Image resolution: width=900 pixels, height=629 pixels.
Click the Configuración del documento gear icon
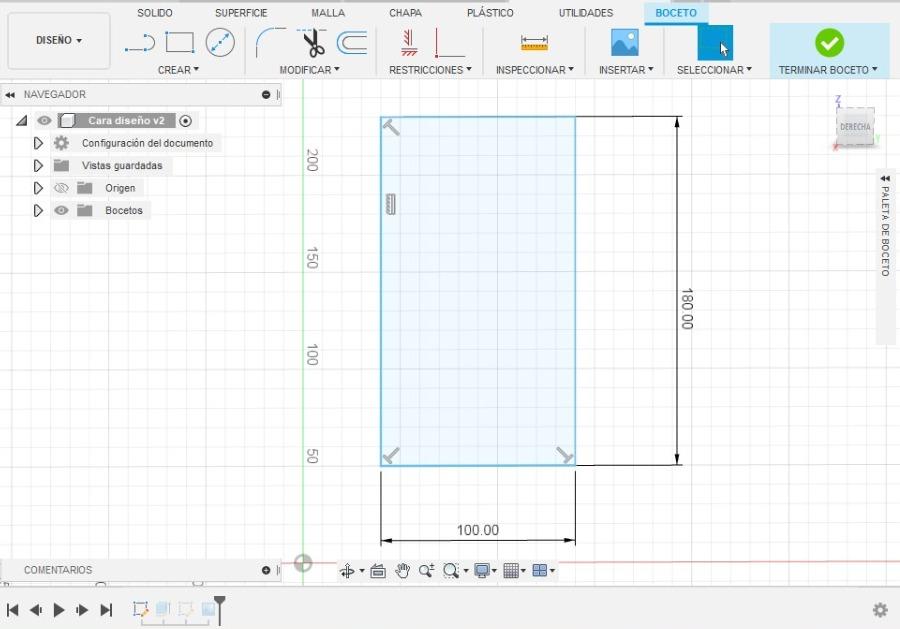click(x=61, y=143)
